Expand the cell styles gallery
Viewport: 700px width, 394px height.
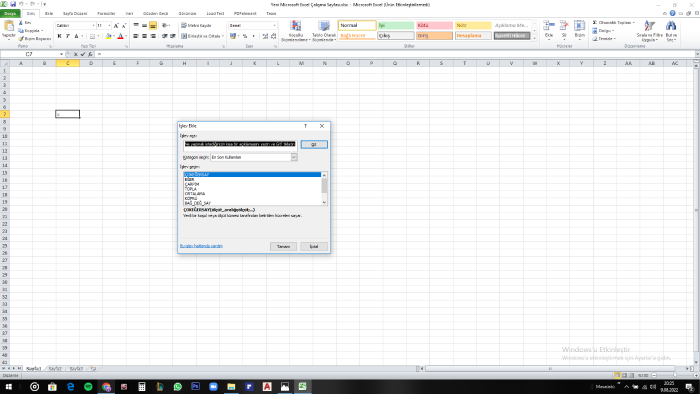[534, 39]
